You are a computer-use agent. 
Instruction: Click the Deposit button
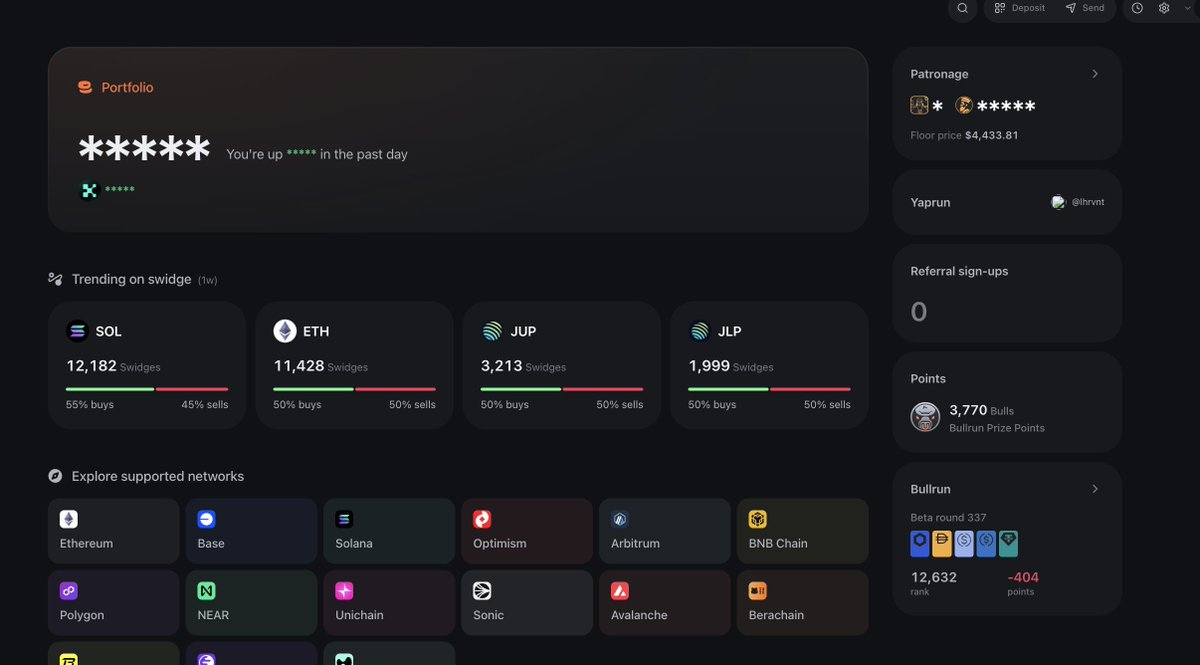(1019, 8)
